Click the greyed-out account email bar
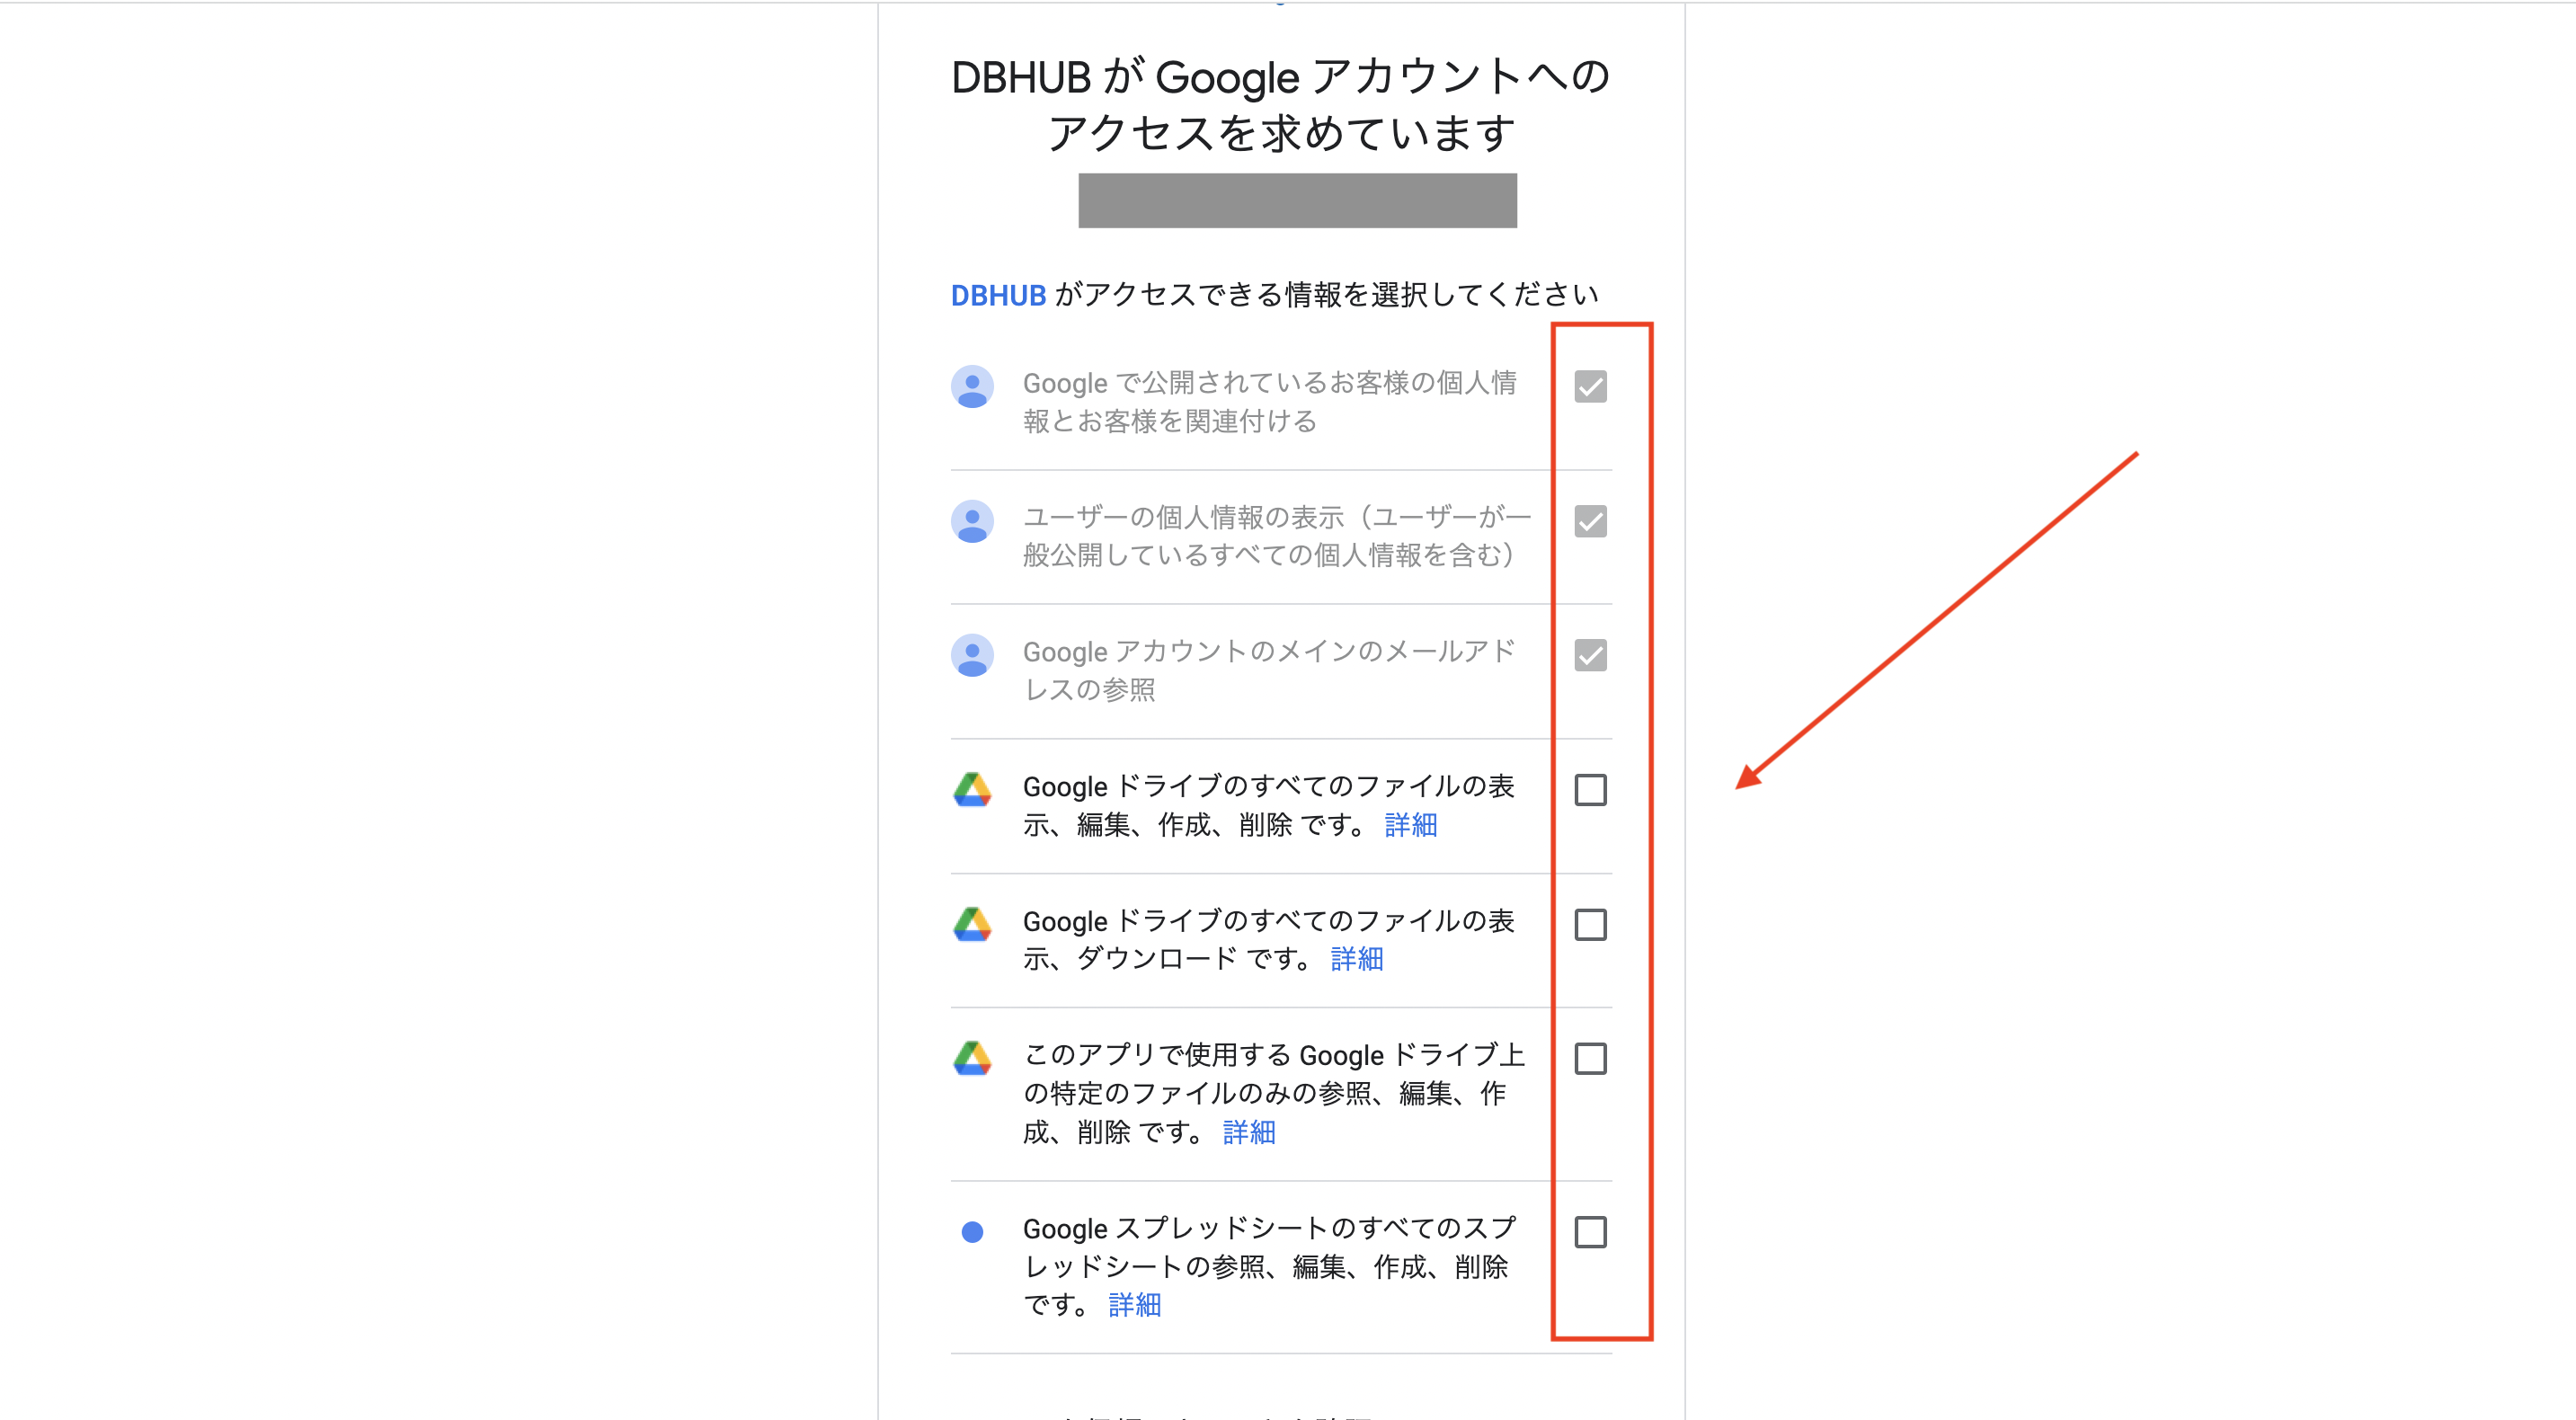 pos(1296,201)
